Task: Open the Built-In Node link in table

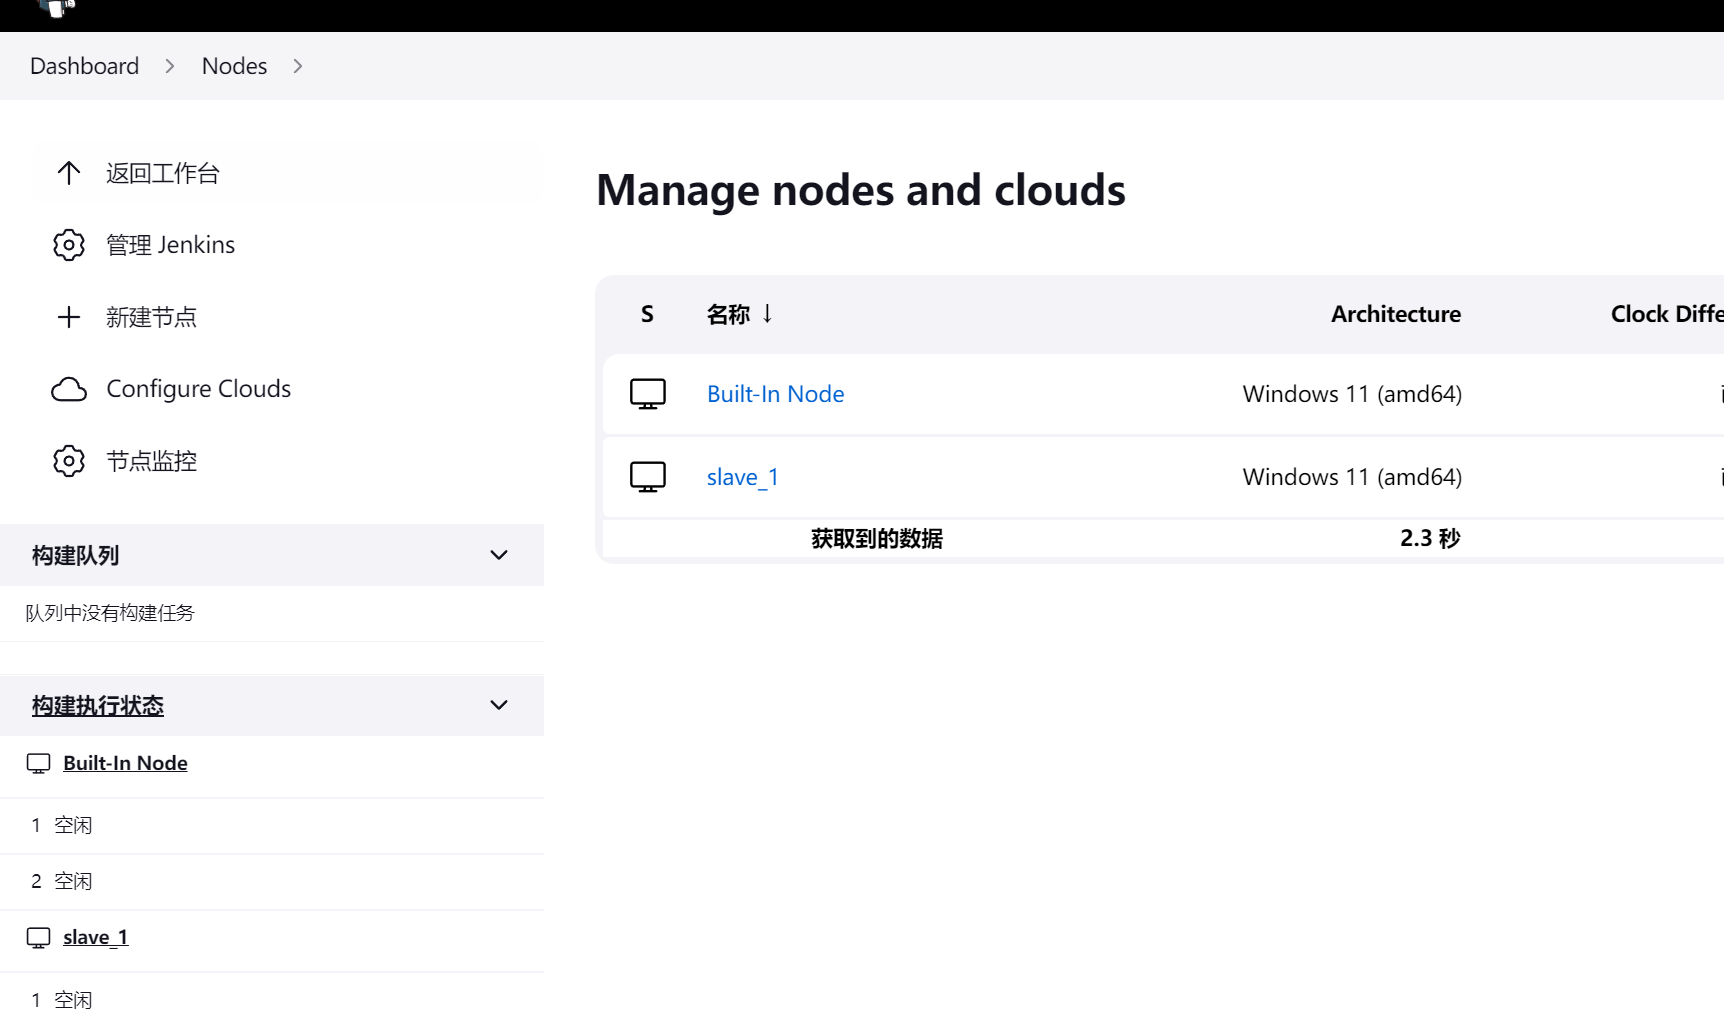Action: (x=775, y=394)
